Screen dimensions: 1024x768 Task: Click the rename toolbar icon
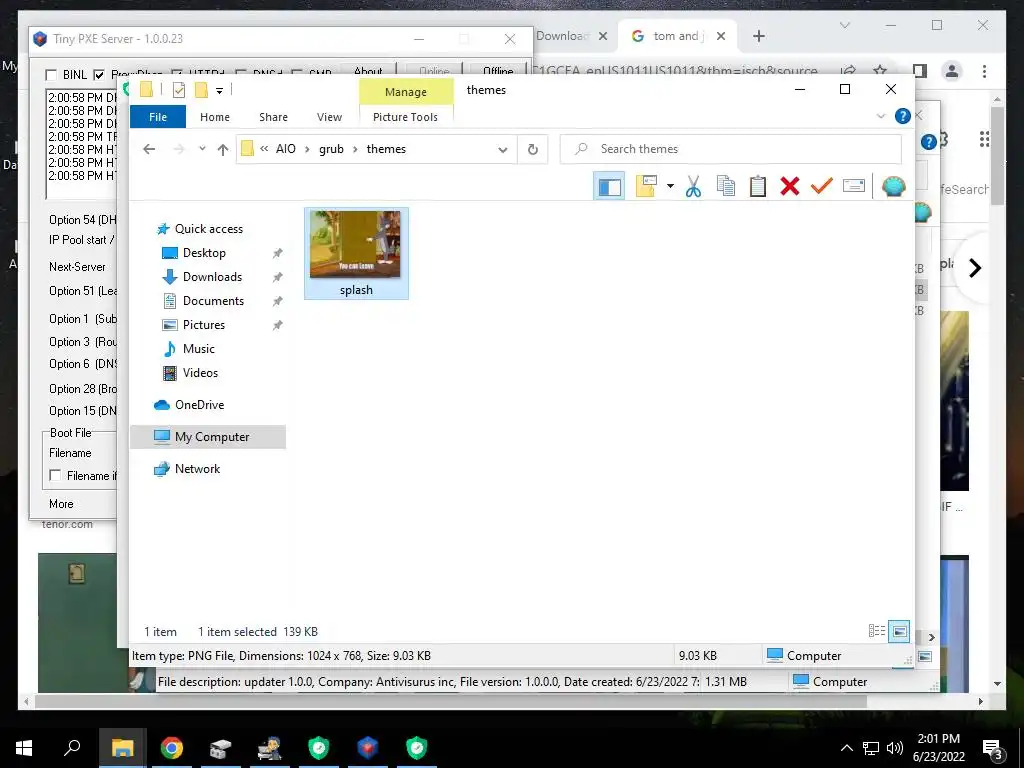click(854, 186)
